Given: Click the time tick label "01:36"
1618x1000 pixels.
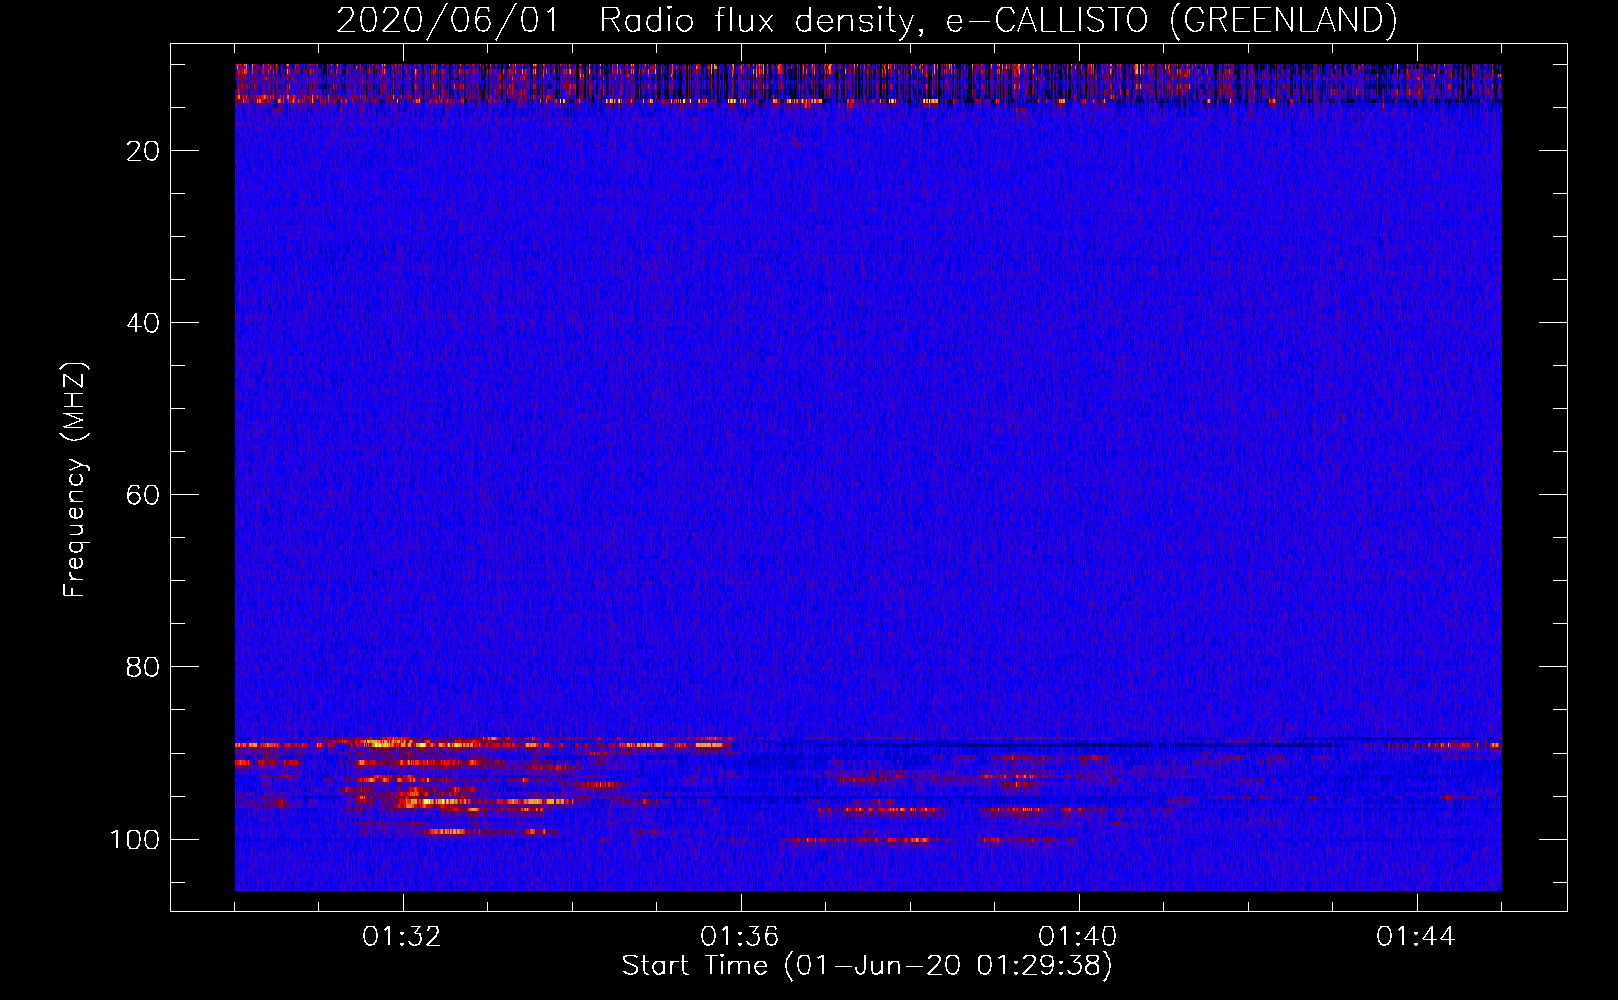Looking at the screenshot, I should pyautogui.click(x=740, y=937).
